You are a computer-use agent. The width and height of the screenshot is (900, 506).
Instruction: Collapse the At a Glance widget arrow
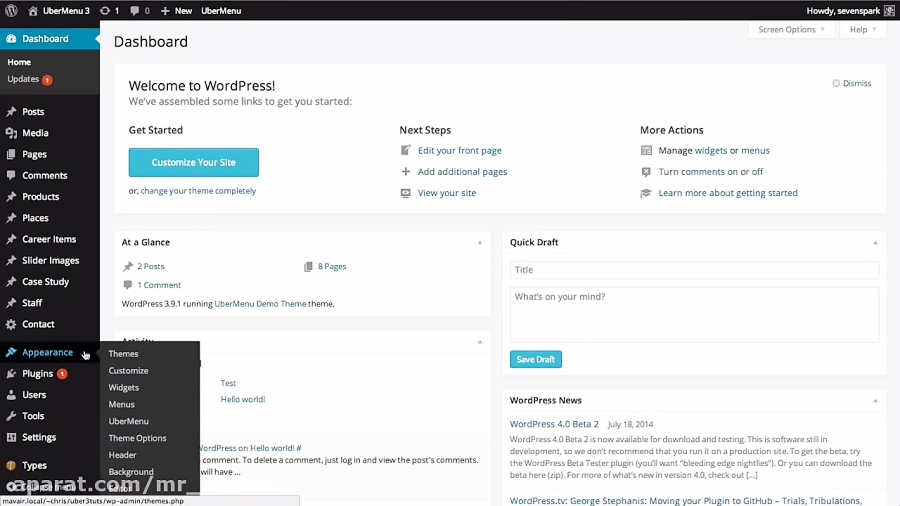coord(480,243)
